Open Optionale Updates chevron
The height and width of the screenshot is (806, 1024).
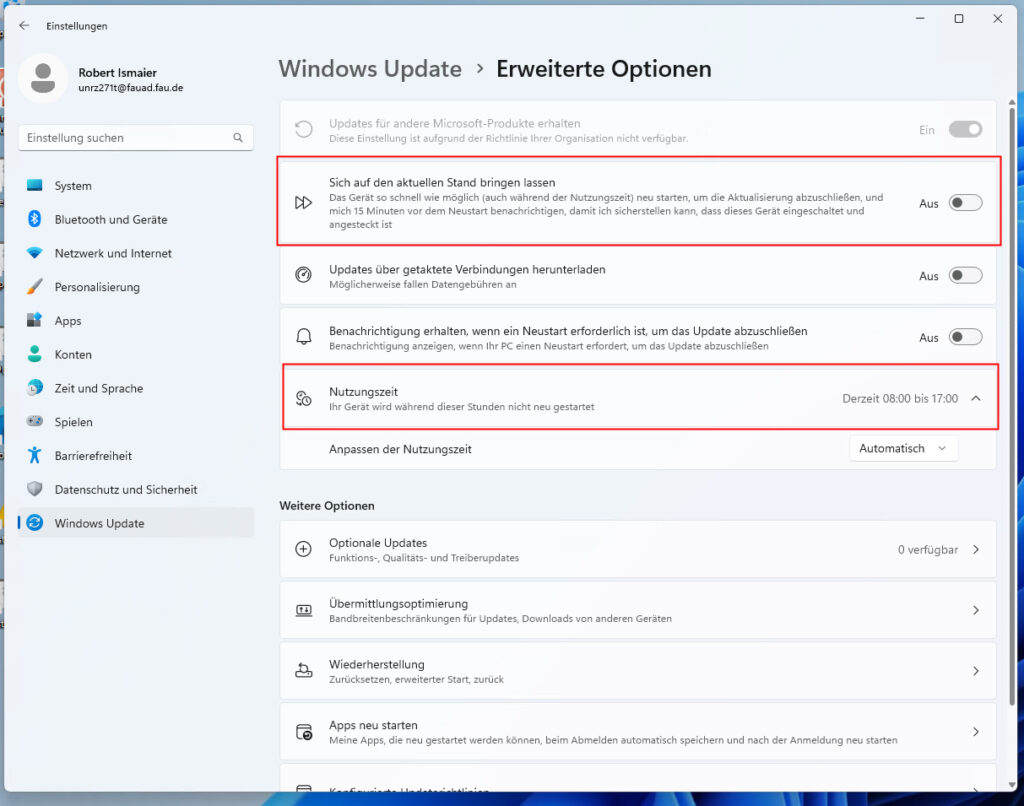click(976, 550)
